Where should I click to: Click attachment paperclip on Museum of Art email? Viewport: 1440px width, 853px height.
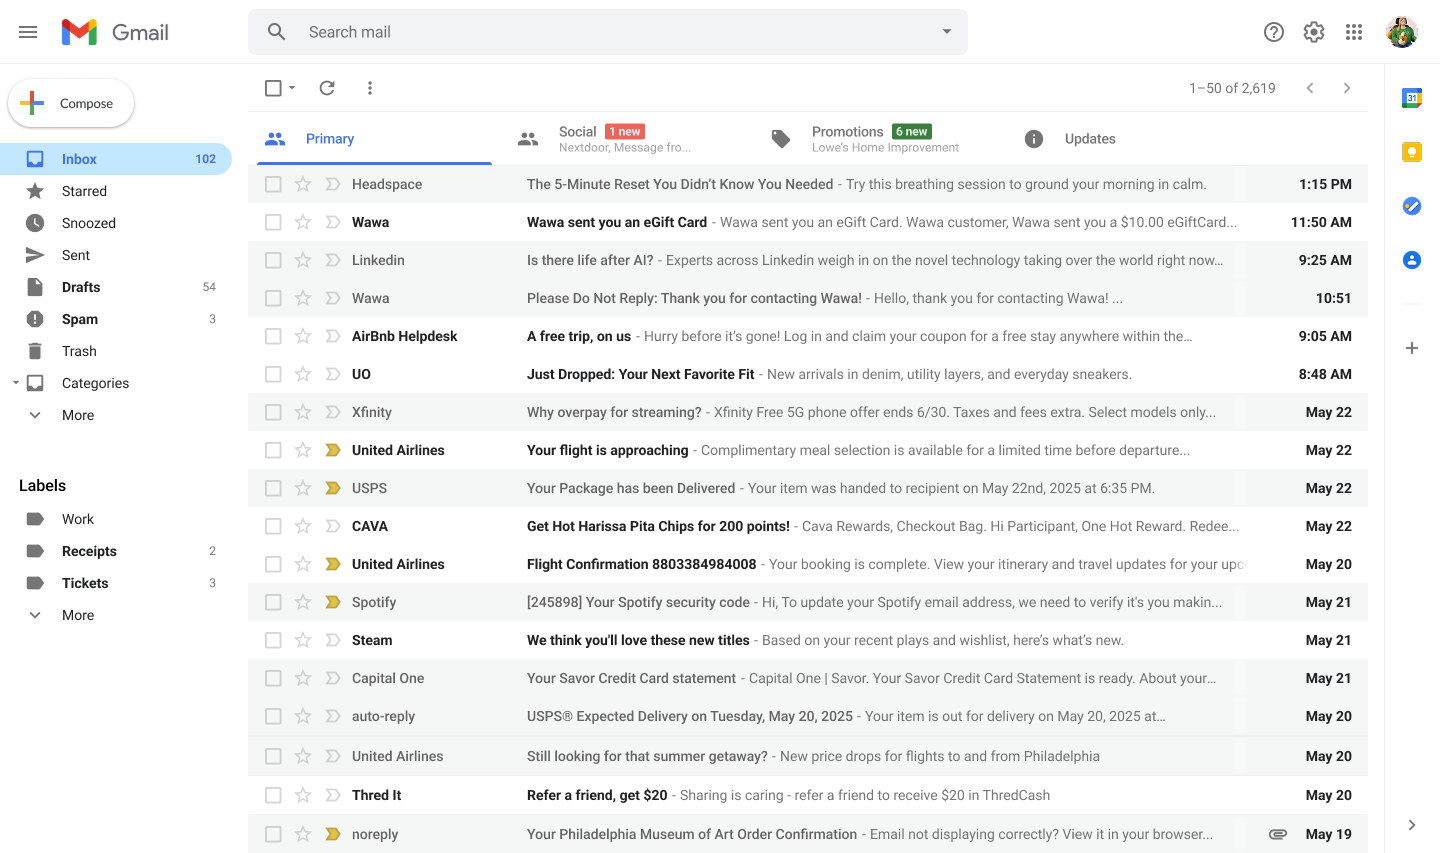pos(1278,834)
